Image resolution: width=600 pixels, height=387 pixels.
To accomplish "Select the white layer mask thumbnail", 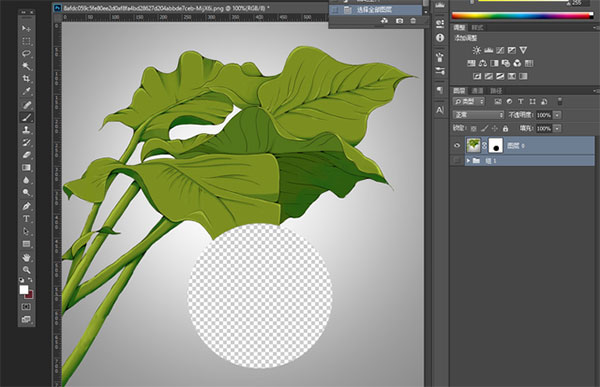I will (496, 145).
